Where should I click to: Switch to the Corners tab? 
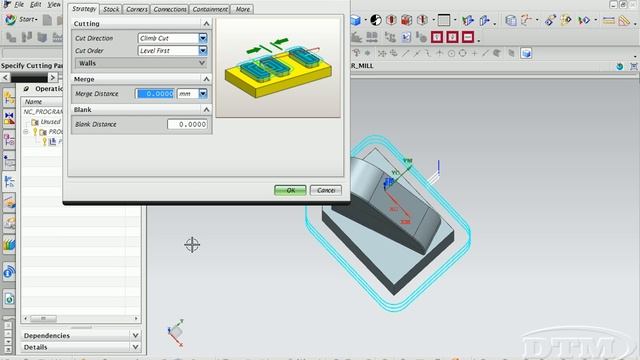coord(136,9)
